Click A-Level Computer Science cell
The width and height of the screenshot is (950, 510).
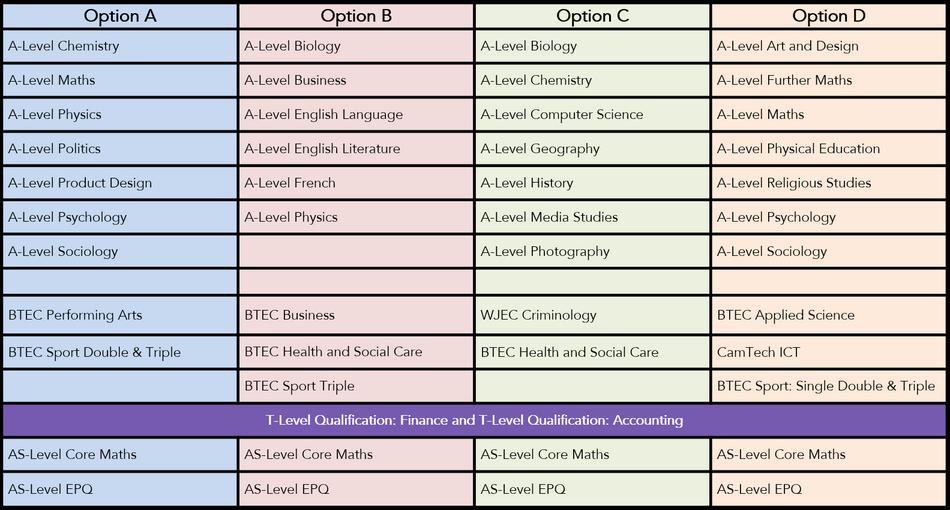[x=562, y=115]
